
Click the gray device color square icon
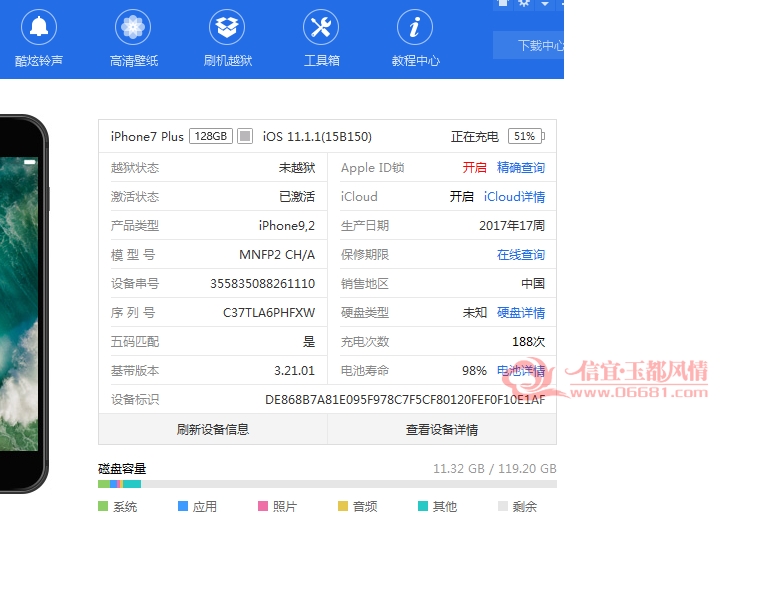point(245,136)
